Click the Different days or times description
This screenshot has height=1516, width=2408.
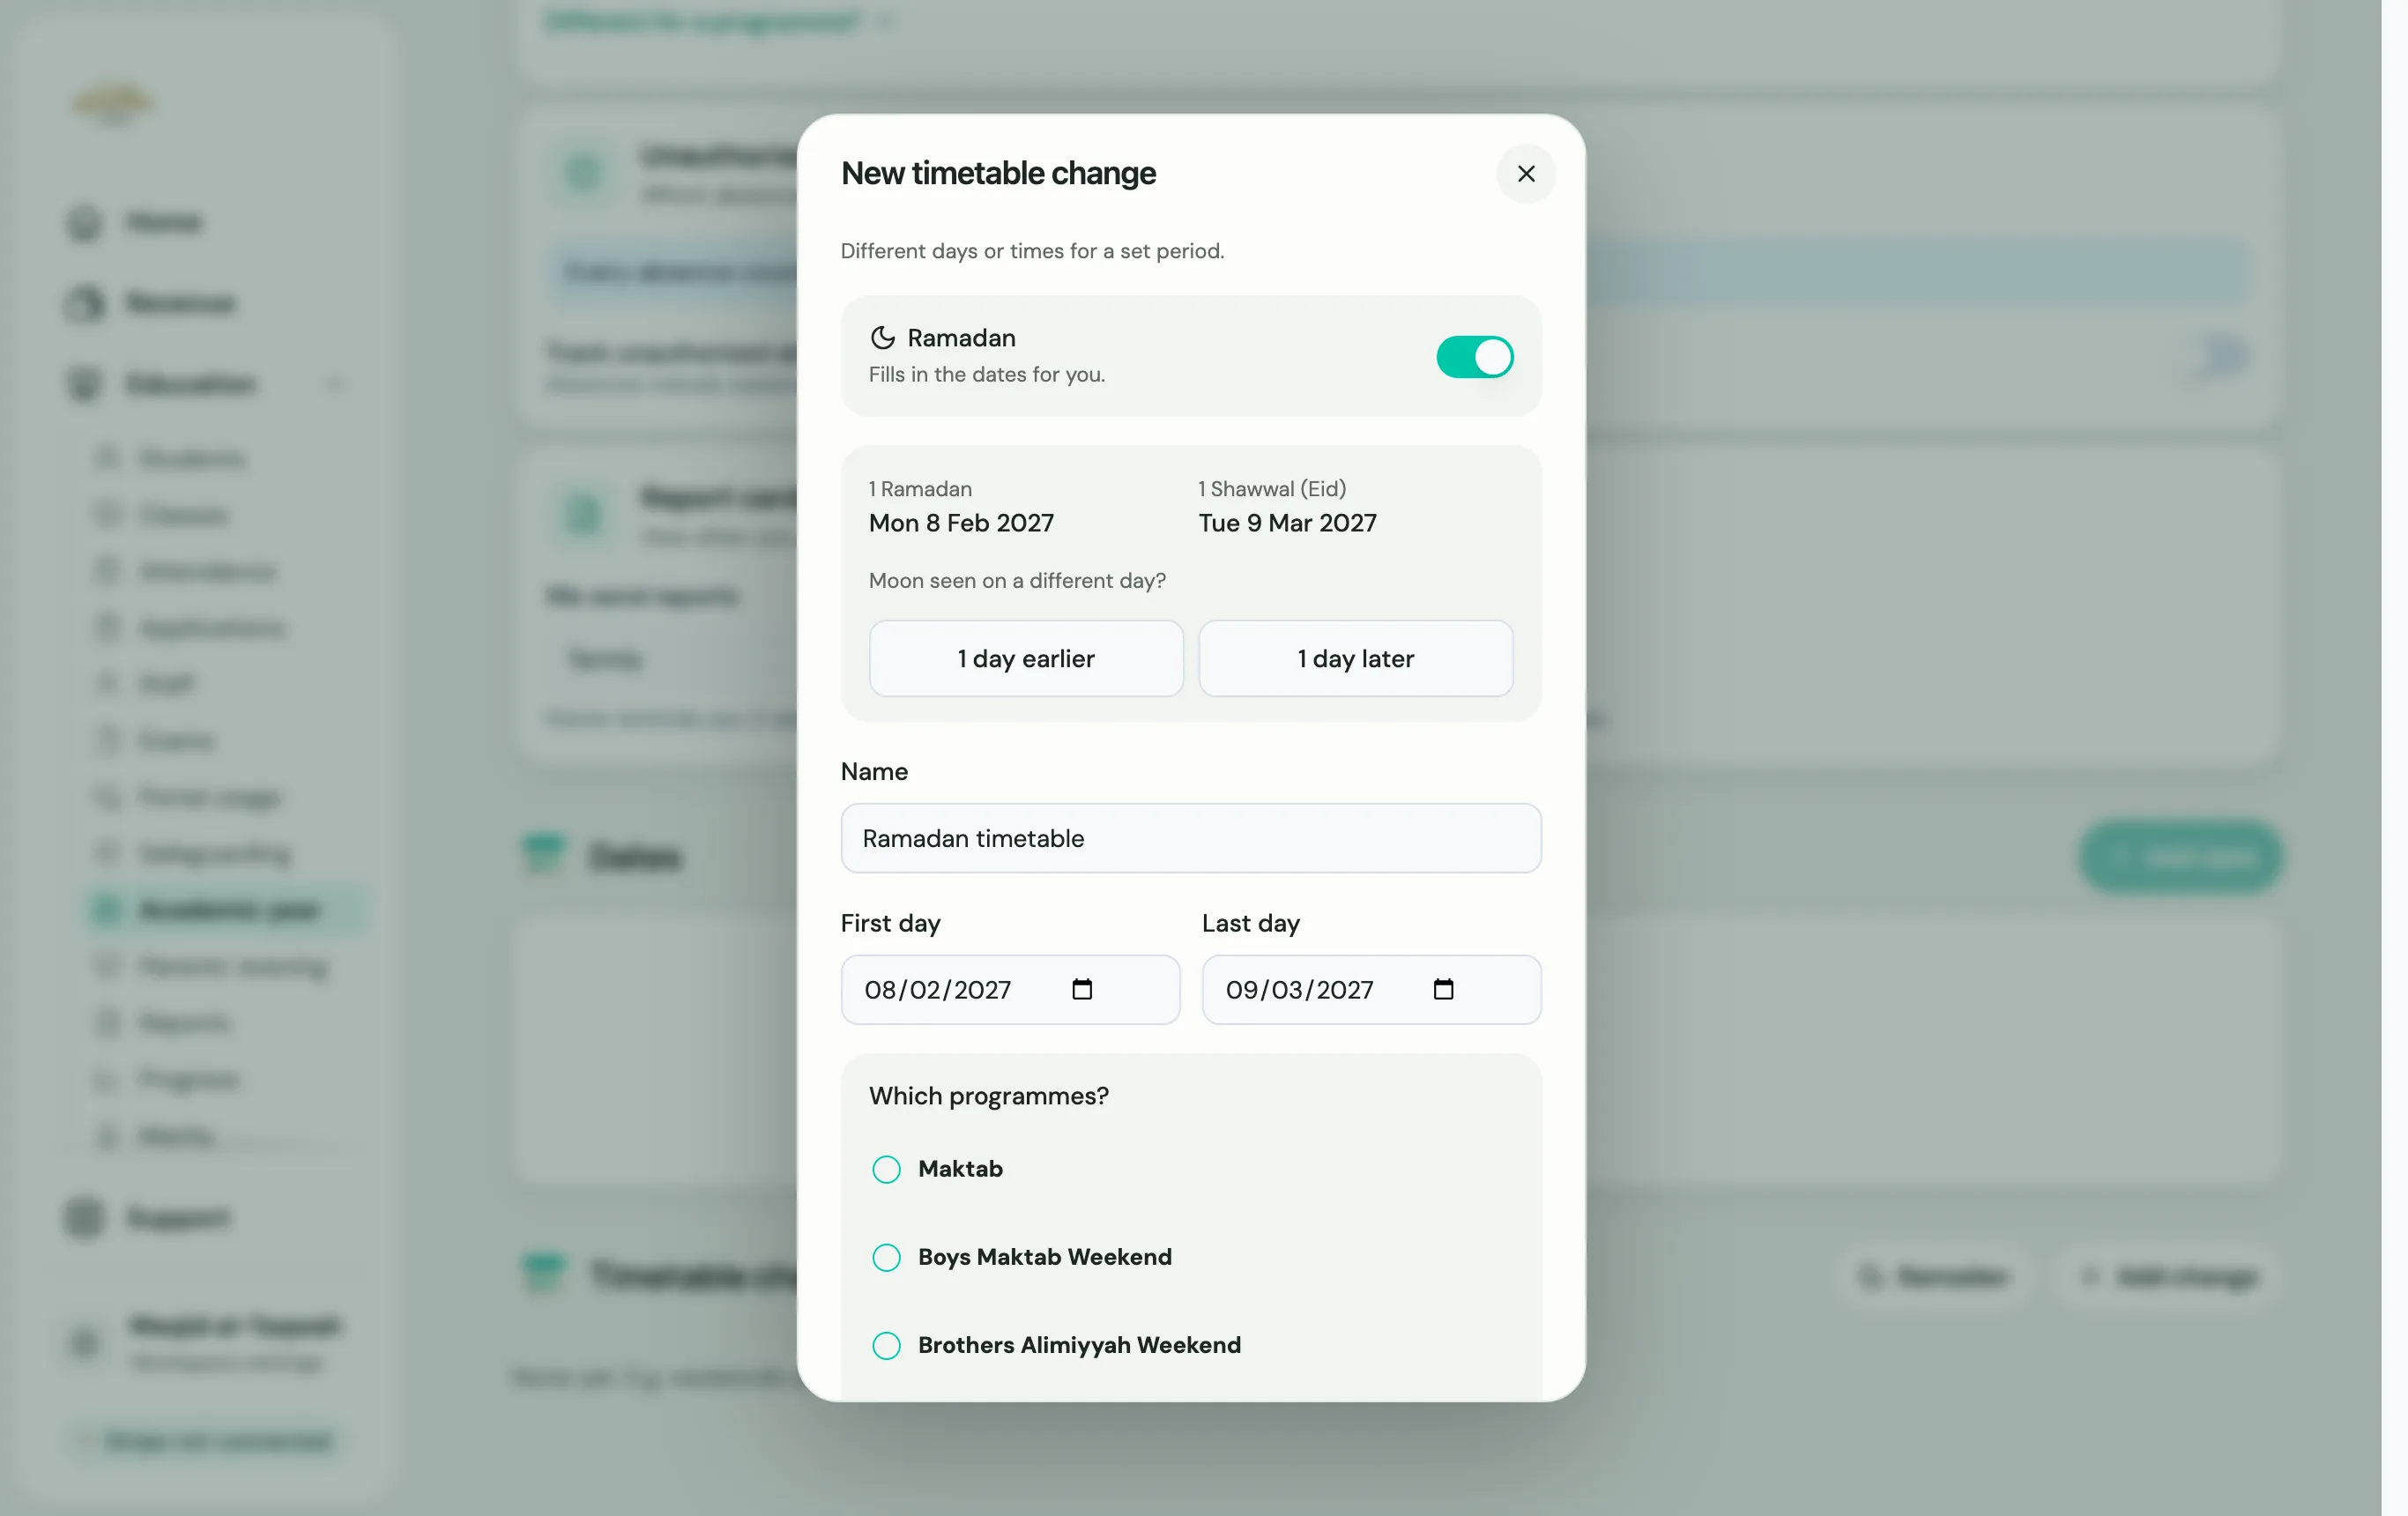1032,251
